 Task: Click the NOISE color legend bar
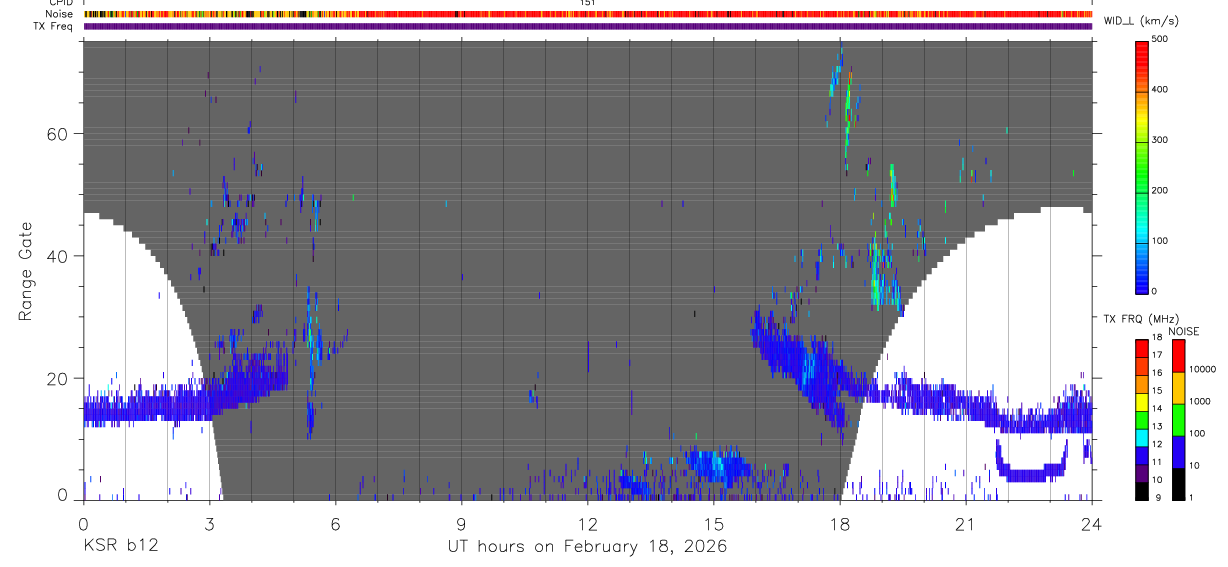pos(1178,419)
